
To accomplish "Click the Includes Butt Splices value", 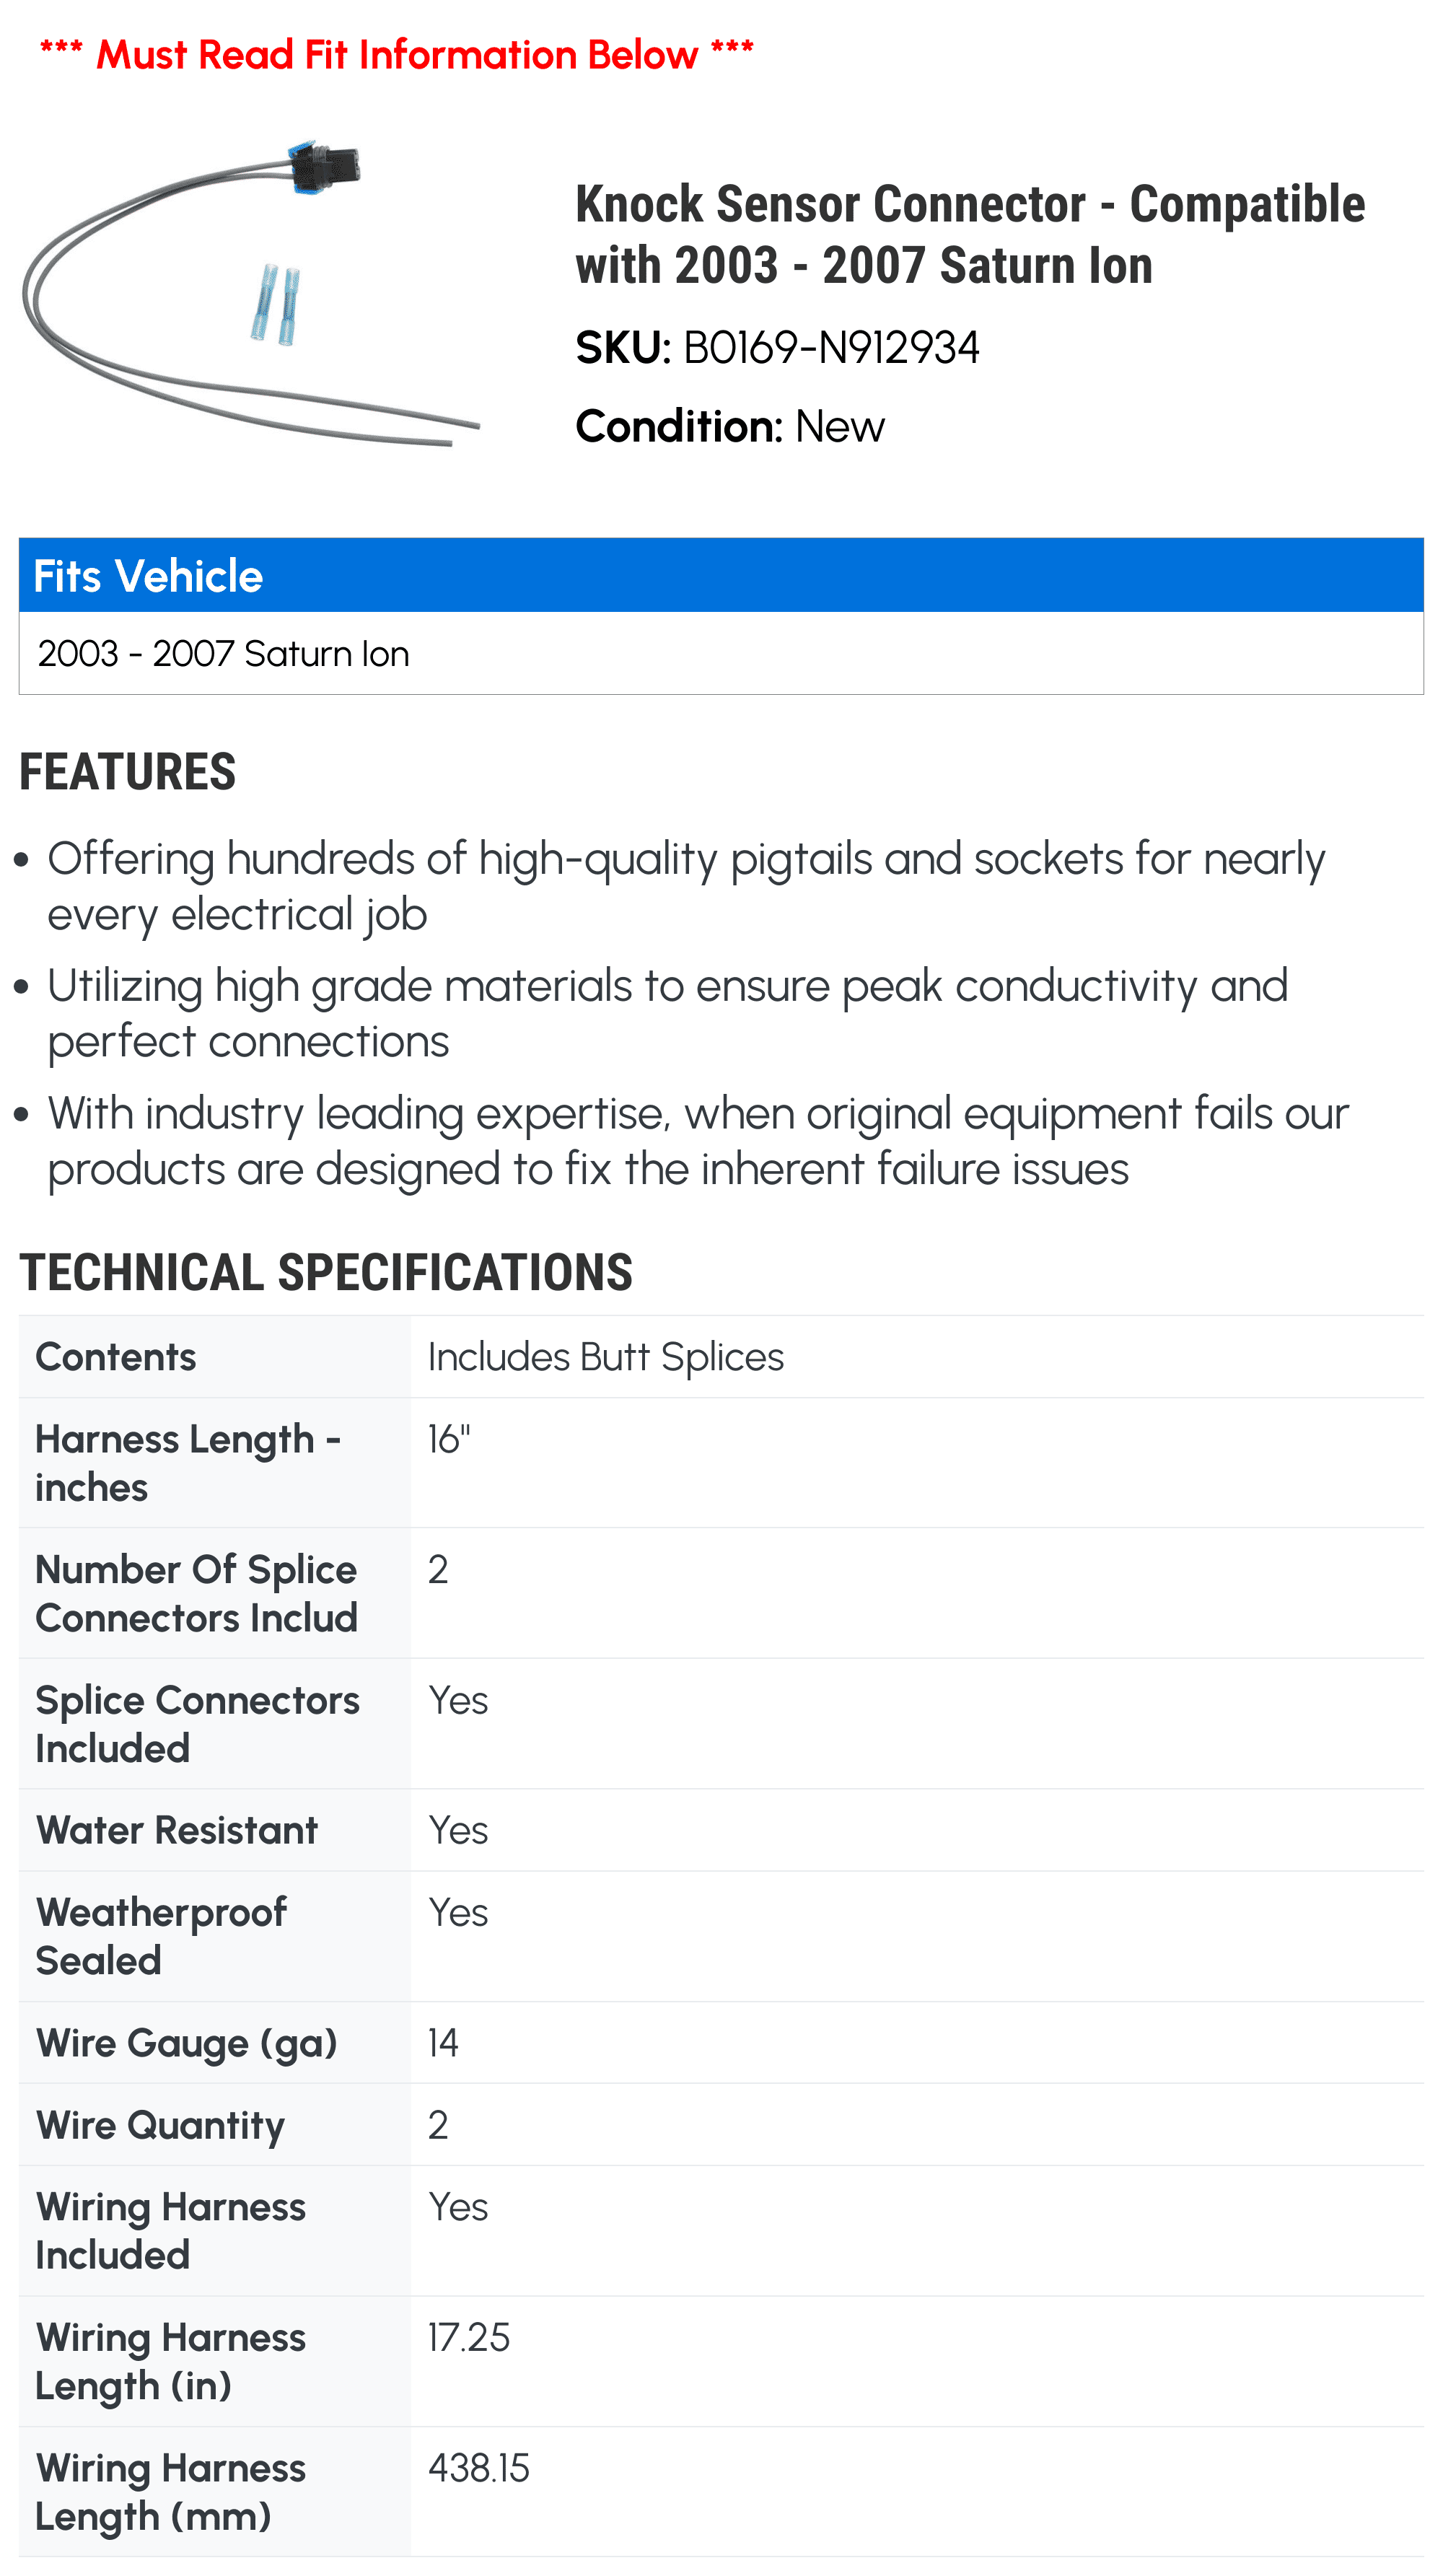I will pyautogui.click(x=605, y=1357).
